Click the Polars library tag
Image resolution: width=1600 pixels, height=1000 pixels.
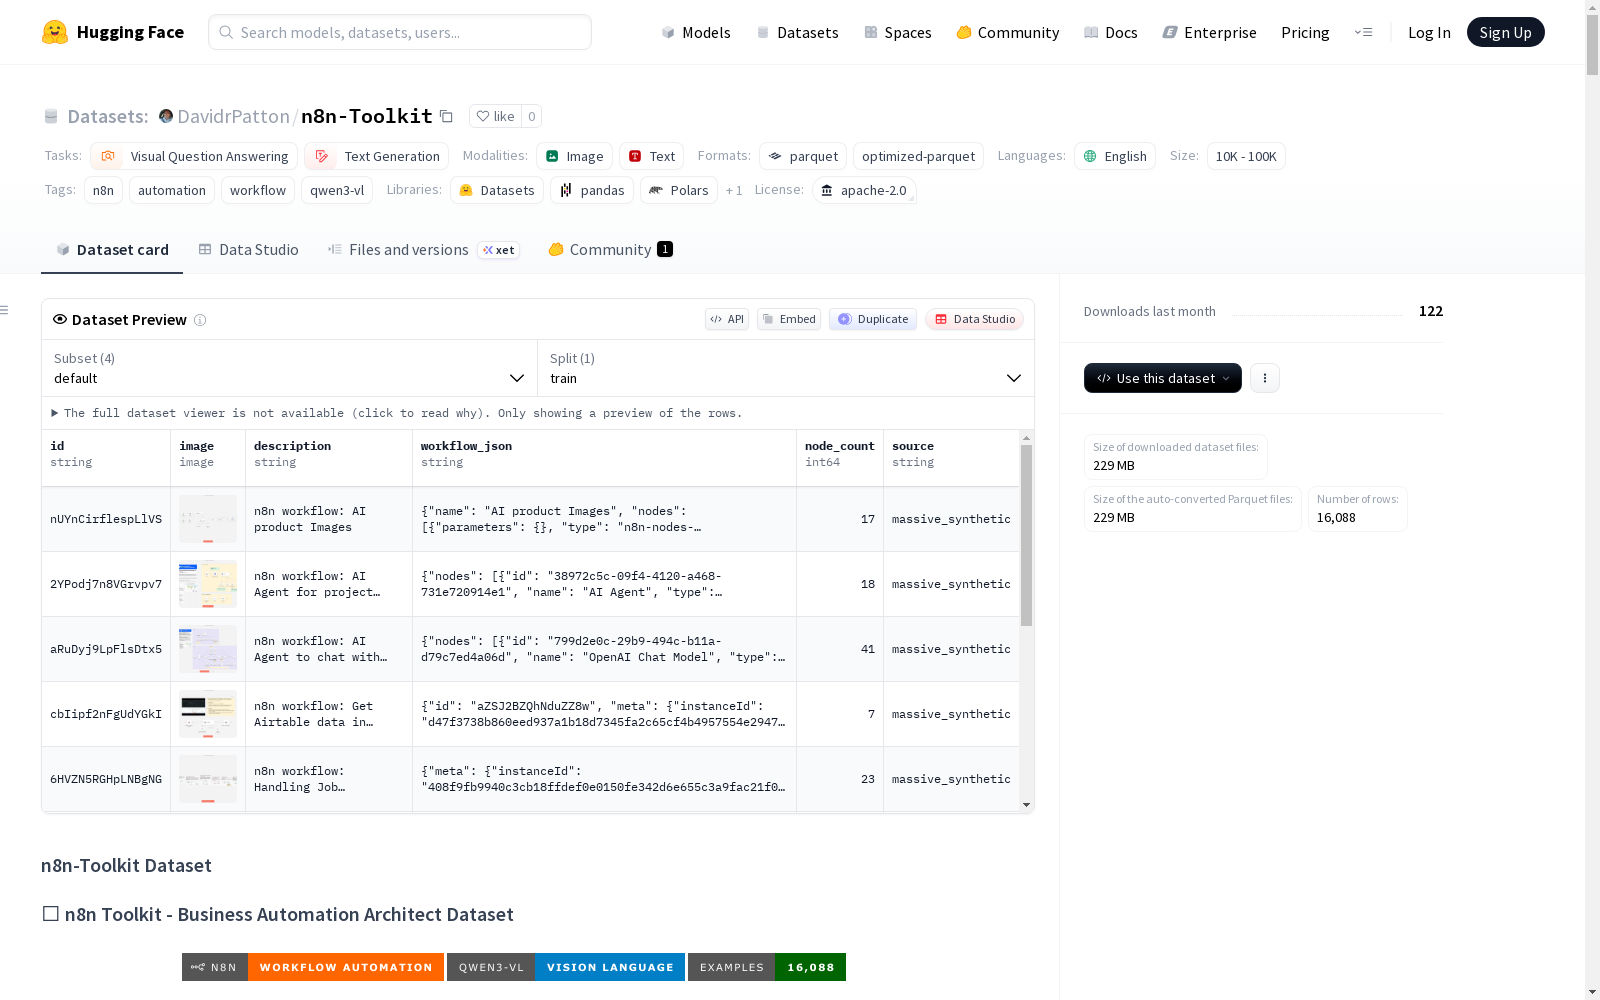click(679, 190)
